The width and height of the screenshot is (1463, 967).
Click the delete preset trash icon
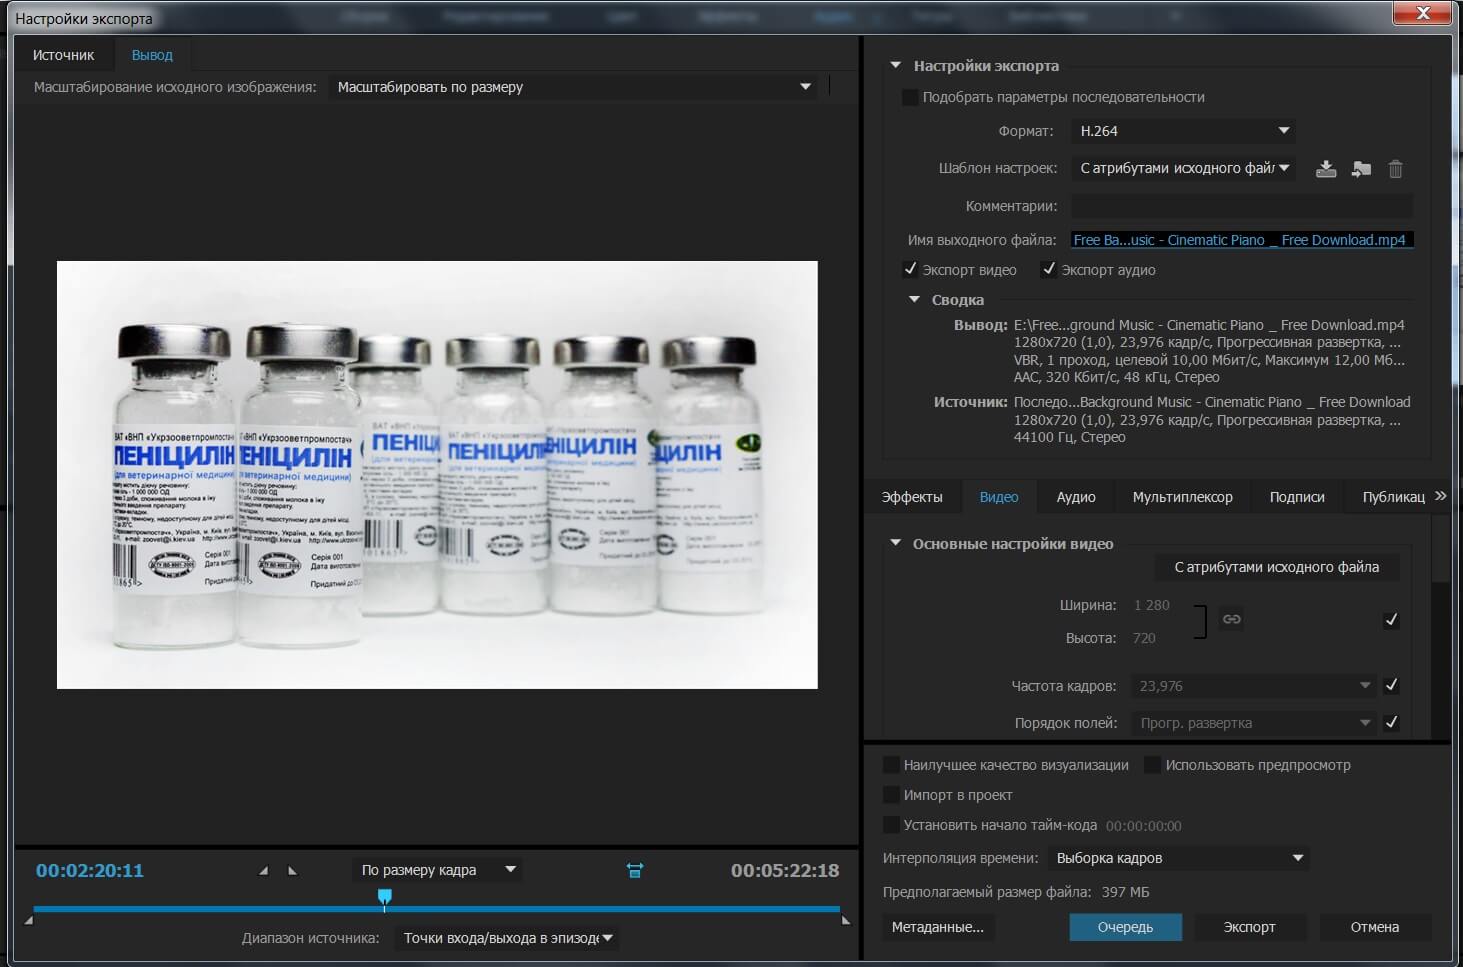(1396, 169)
